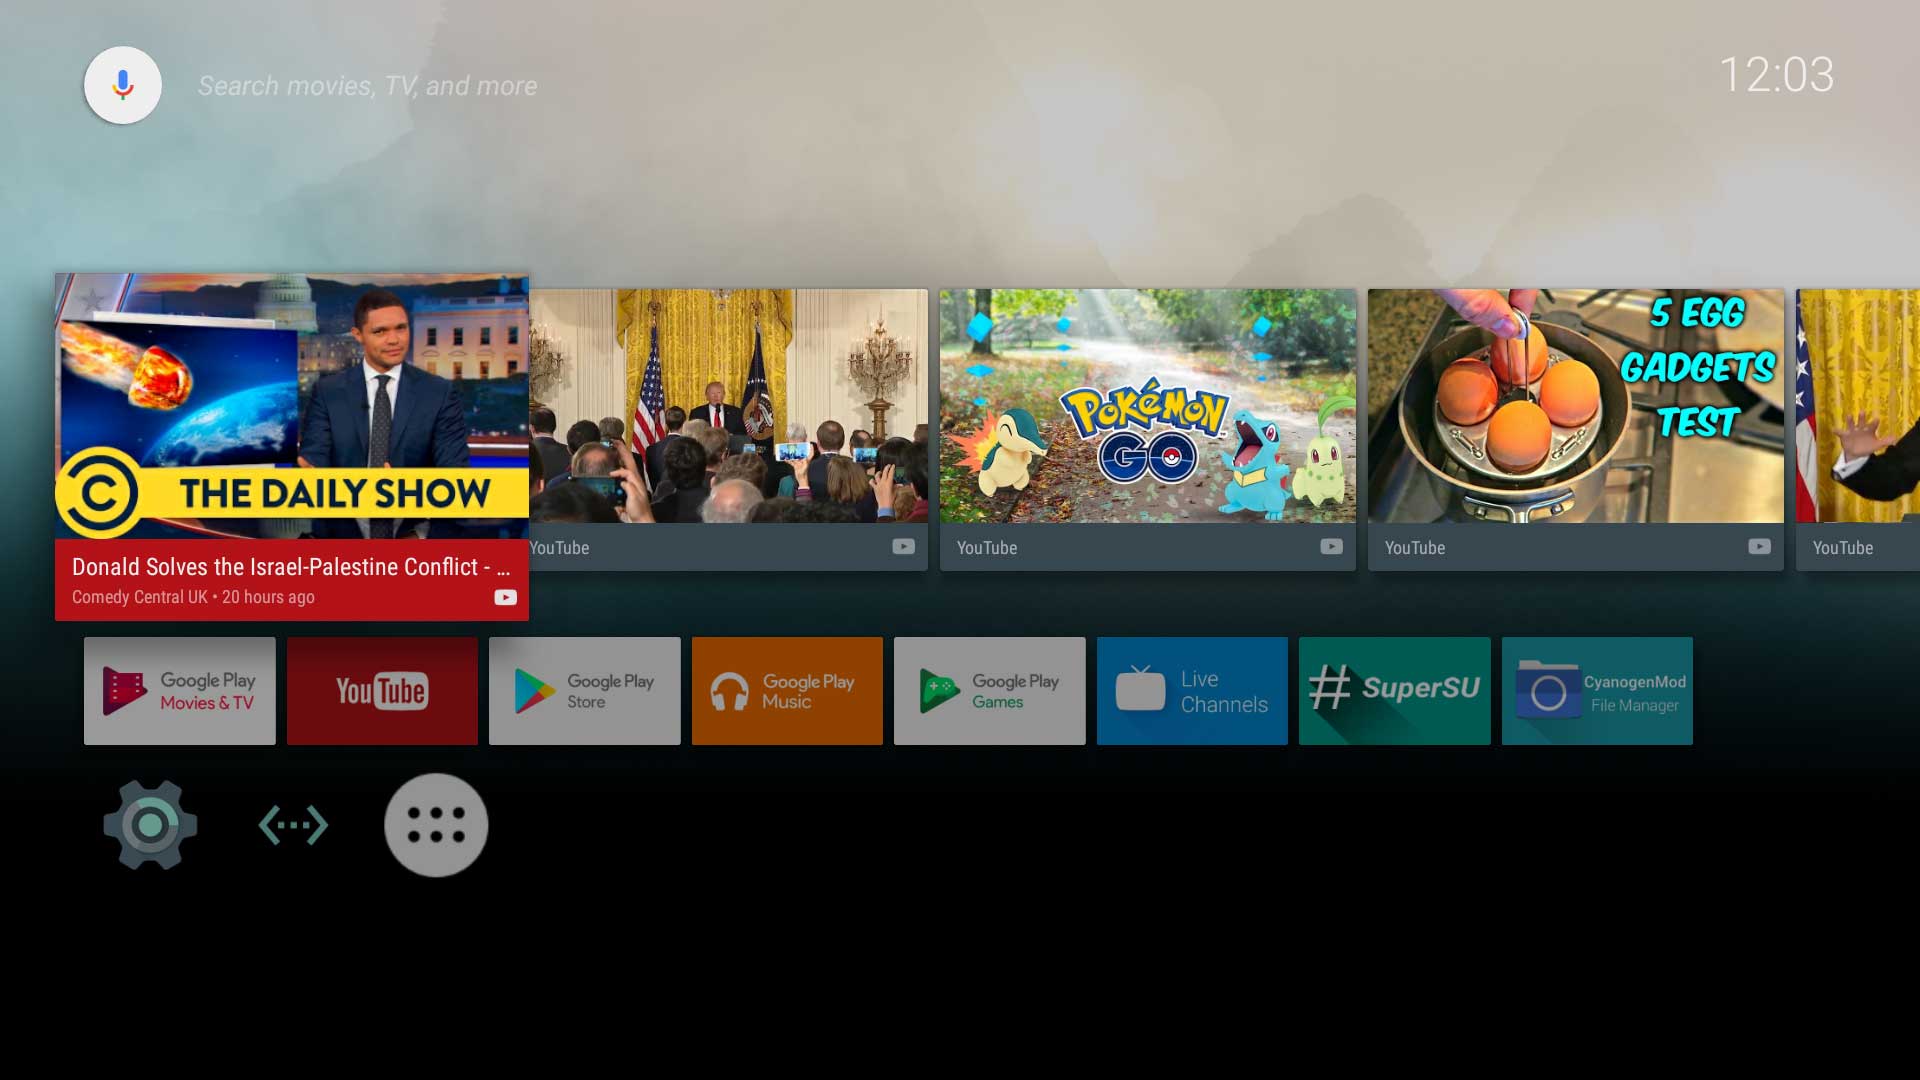Launch Google Play Games
1920x1080 pixels.
(989, 690)
